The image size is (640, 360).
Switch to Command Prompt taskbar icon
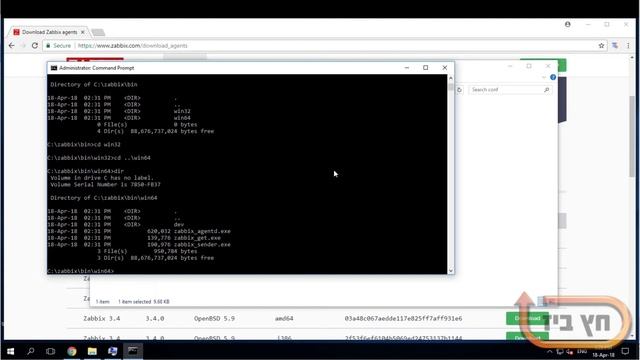point(133,351)
